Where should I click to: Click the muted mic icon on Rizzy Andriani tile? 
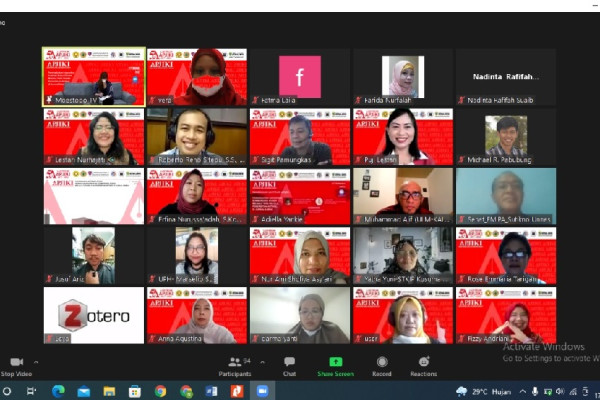click(x=461, y=339)
